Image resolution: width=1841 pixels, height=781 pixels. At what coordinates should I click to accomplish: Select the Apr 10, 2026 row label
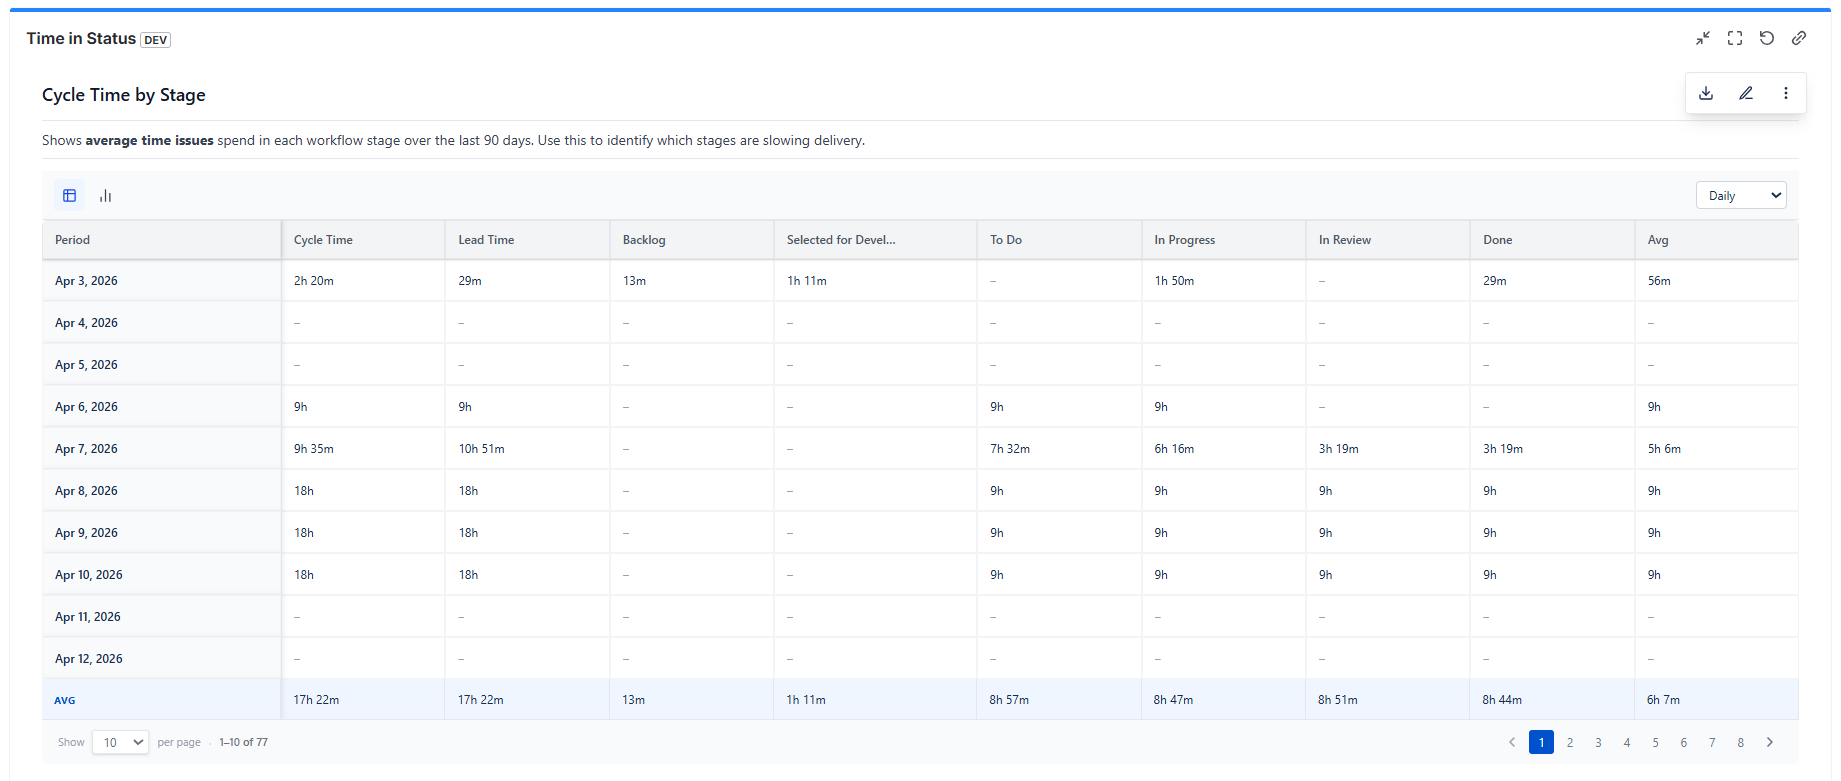click(89, 575)
